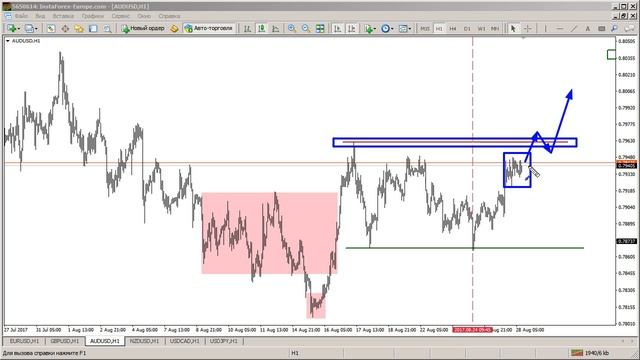Viewport: 640px width, 360px height.
Task: Select the text label tool
Action: tap(601, 28)
